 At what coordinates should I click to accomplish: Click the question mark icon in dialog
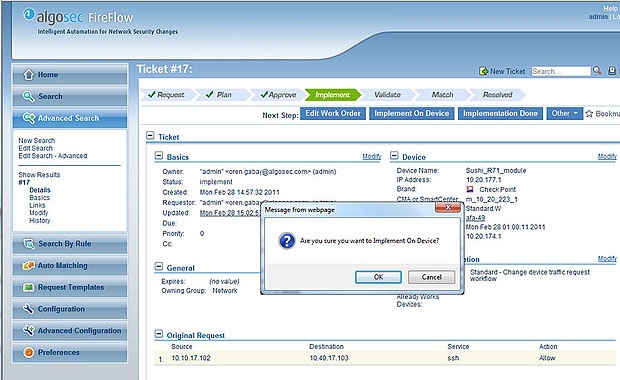[x=287, y=240]
